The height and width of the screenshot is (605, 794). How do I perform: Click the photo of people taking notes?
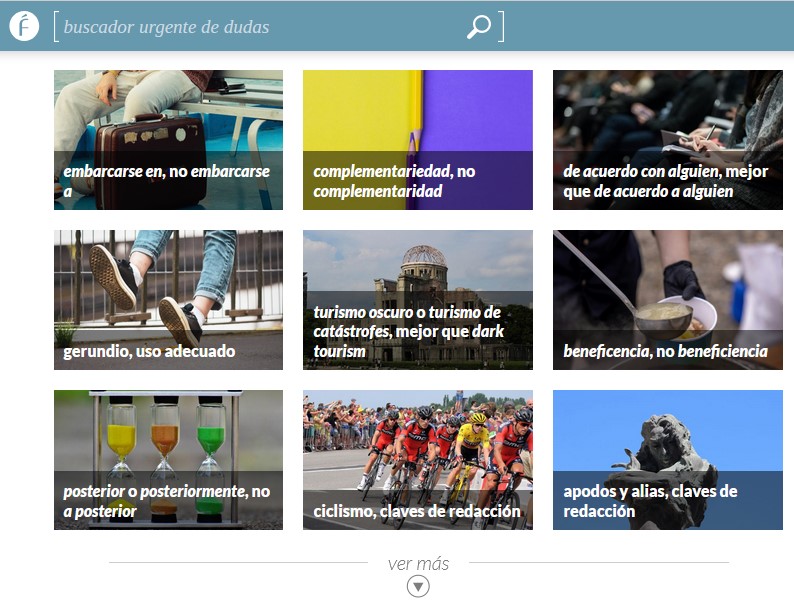[x=667, y=110]
